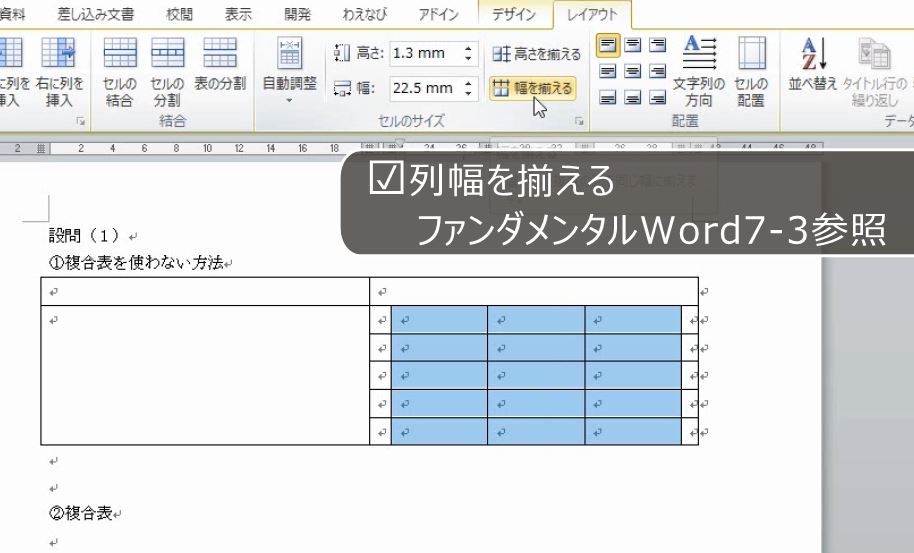The image size is (914, 553).
Task: Click the text 設問（１）
Action: point(85,235)
